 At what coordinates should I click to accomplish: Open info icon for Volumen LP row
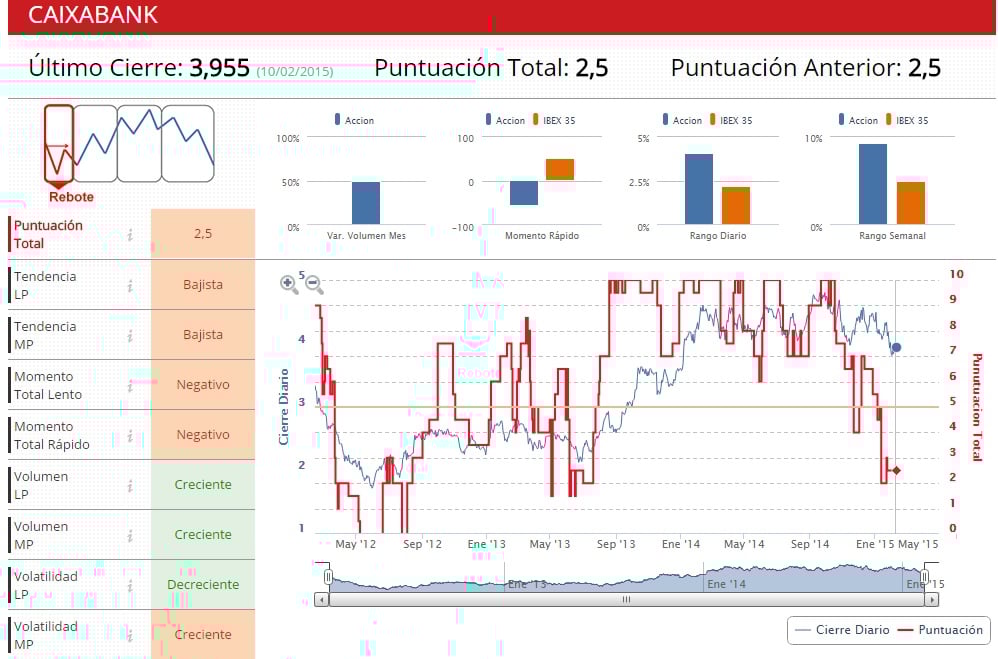(x=130, y=486)
